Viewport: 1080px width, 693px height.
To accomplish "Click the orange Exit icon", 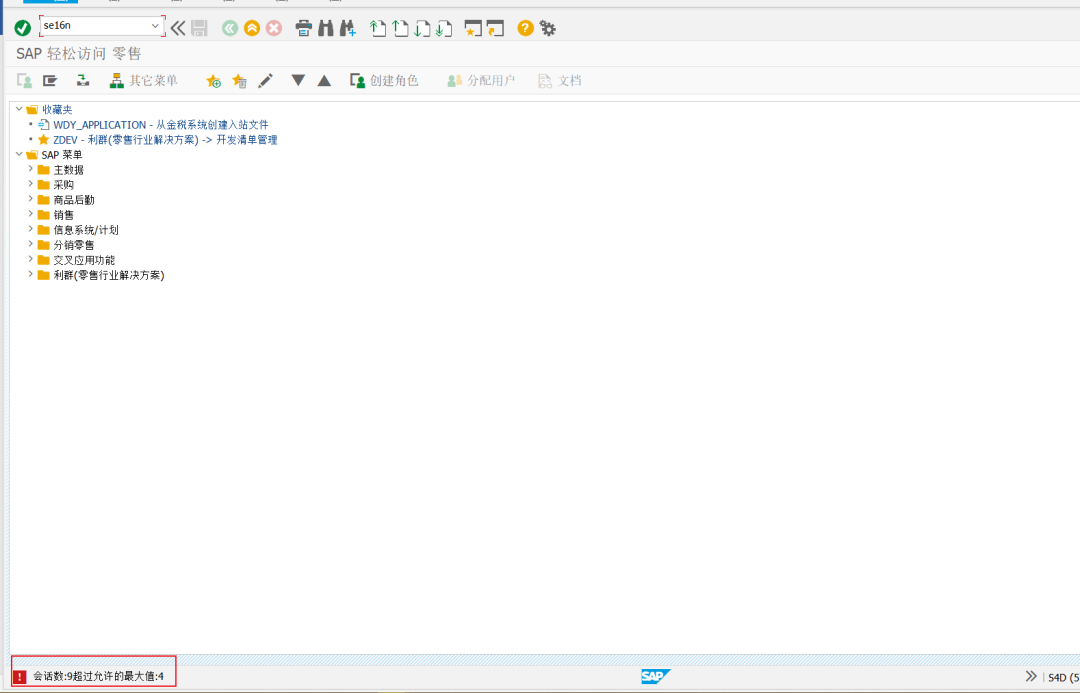I will tap(252, 28).
